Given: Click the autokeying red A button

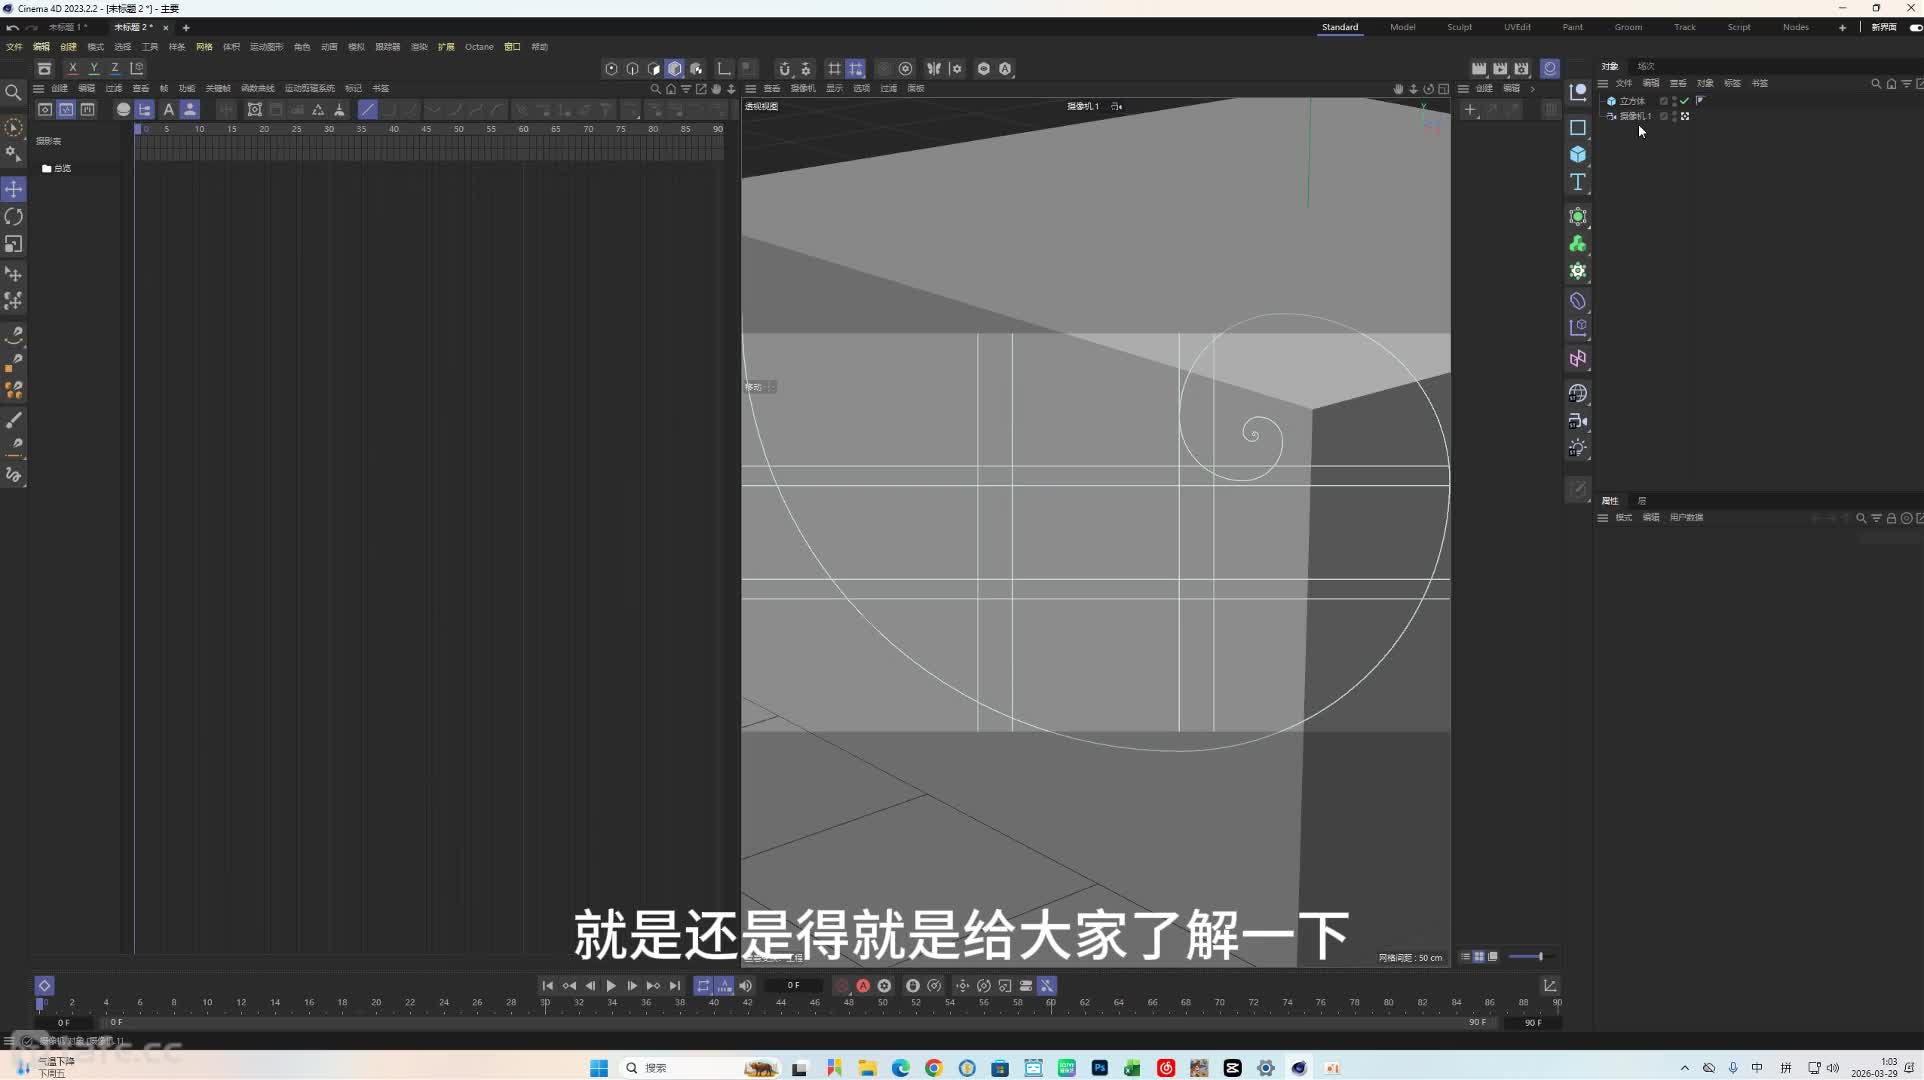Looking at the screenshot, I should coord(863,986).
